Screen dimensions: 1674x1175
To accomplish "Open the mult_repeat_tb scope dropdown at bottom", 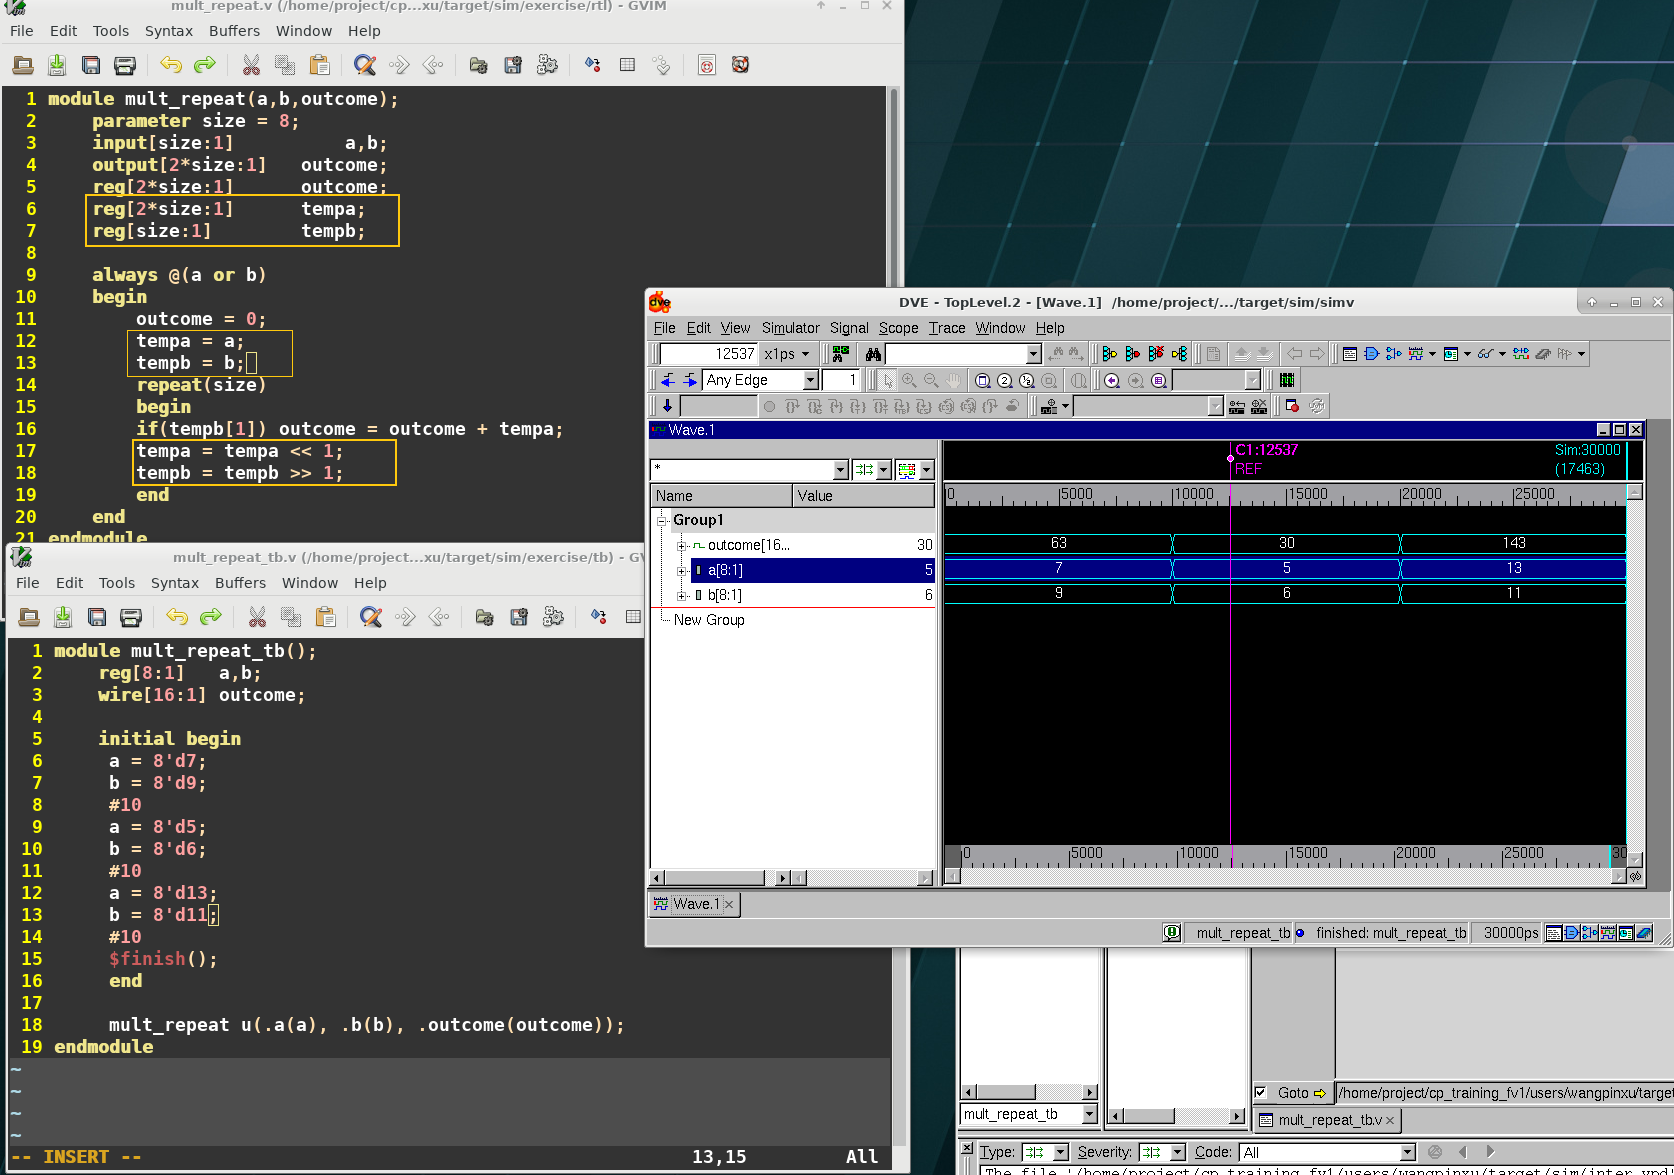I will [1090, 1114].
